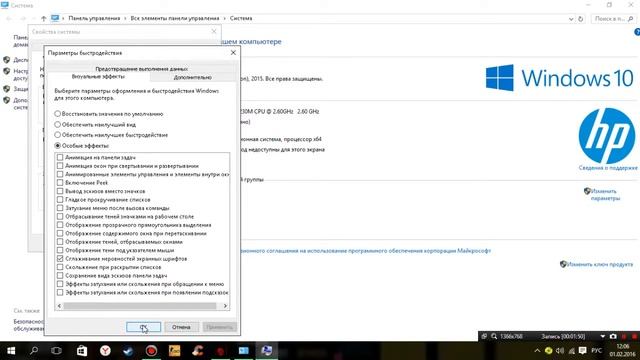The width and height of the screenshot is (640, 360).
Task: Open the red round recorder taskbar app
Action: pyautogui.click(x=151, y=351)
